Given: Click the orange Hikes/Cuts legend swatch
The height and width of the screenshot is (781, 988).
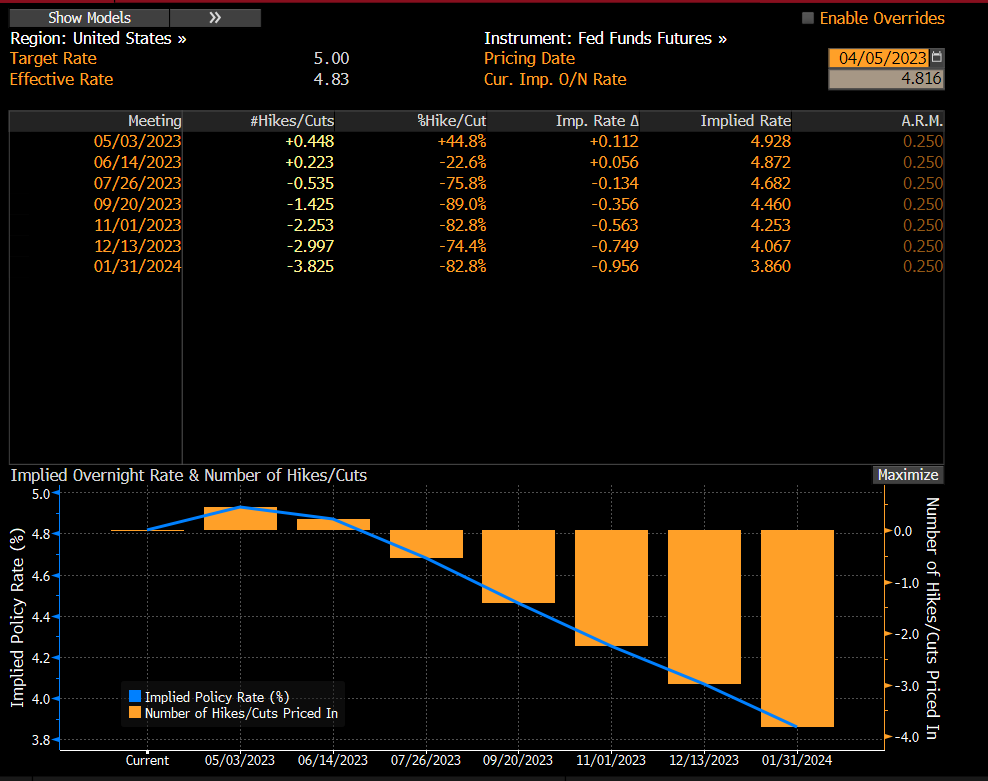Looking at the screenshot, I should coord(135,713).
